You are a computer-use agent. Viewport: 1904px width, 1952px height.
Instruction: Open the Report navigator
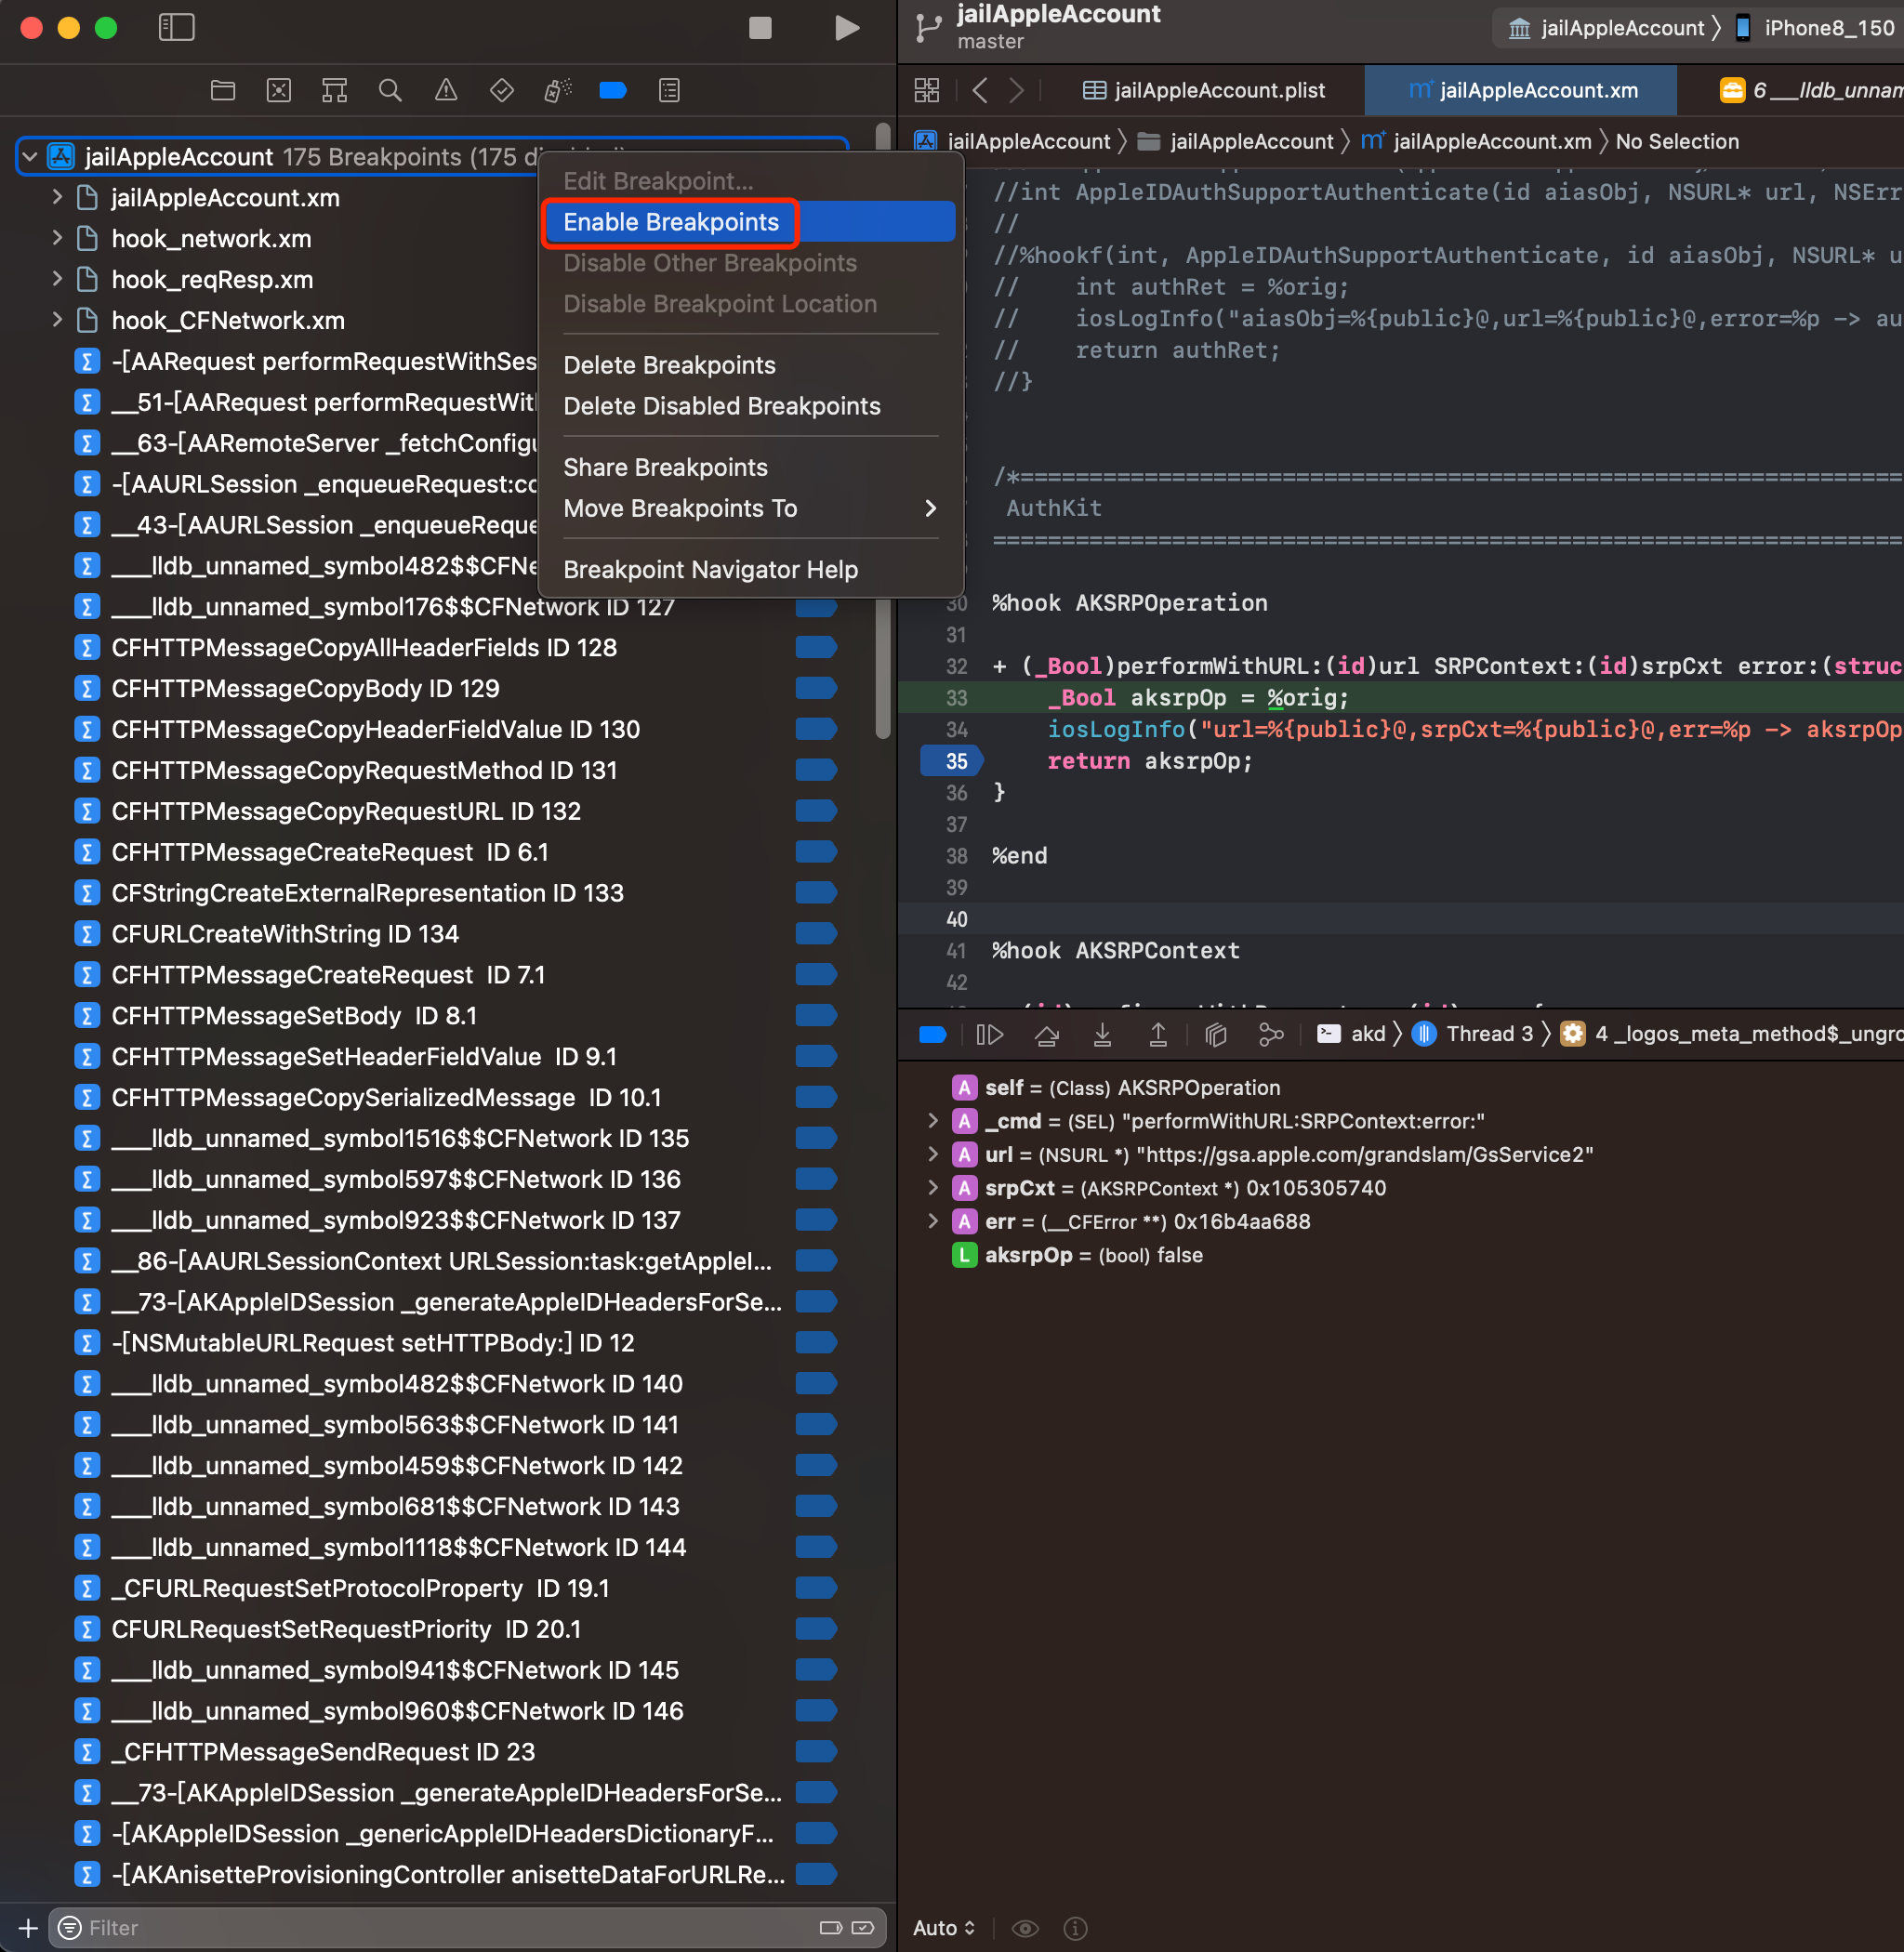click(x=669, y=90)
